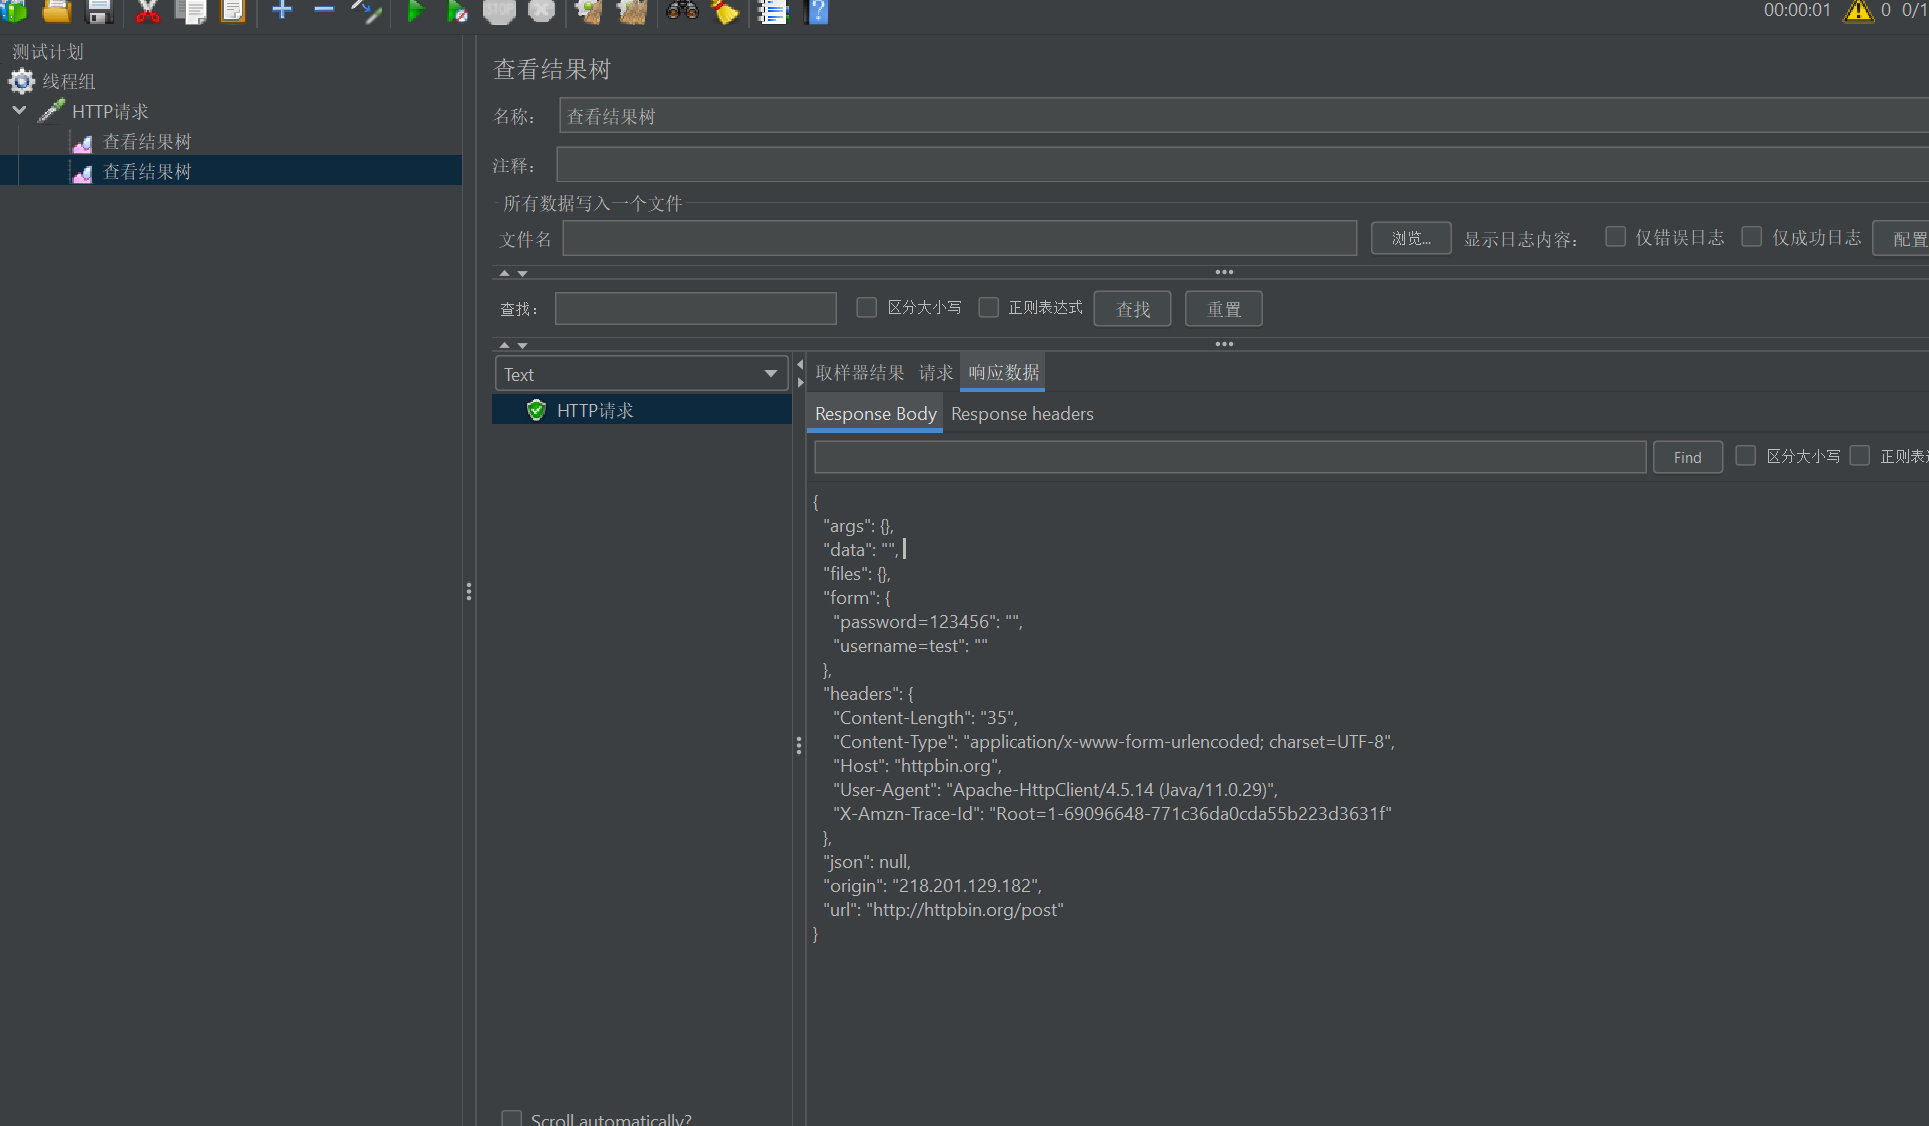The image size is (1929, 1126).
Task: Click the Find button
Action: [x=1687, y=457]
